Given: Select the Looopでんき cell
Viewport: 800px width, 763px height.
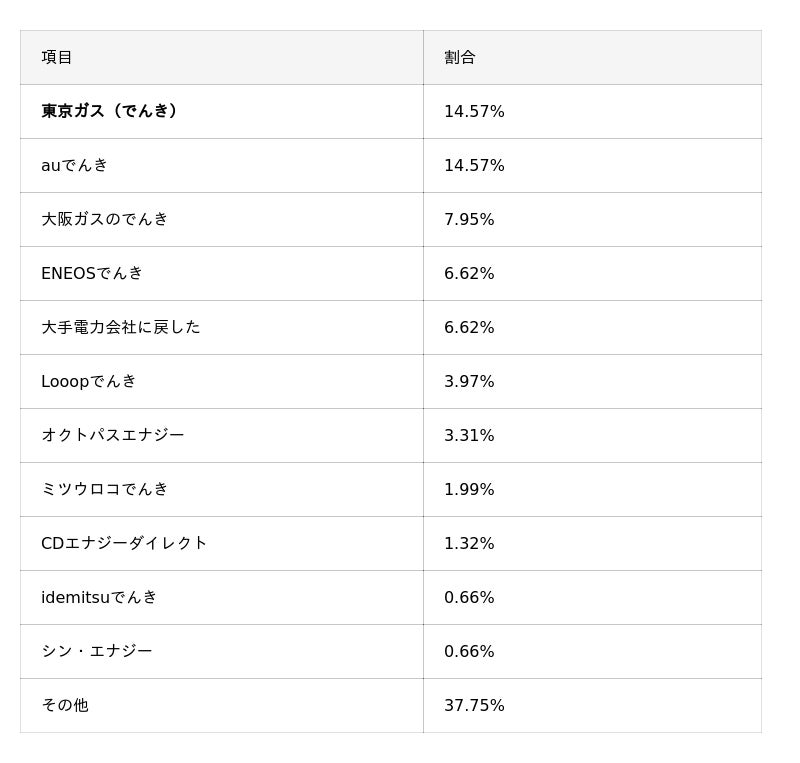Looking at the screenshot, I should pyautogui.click(x=89, y=381).
